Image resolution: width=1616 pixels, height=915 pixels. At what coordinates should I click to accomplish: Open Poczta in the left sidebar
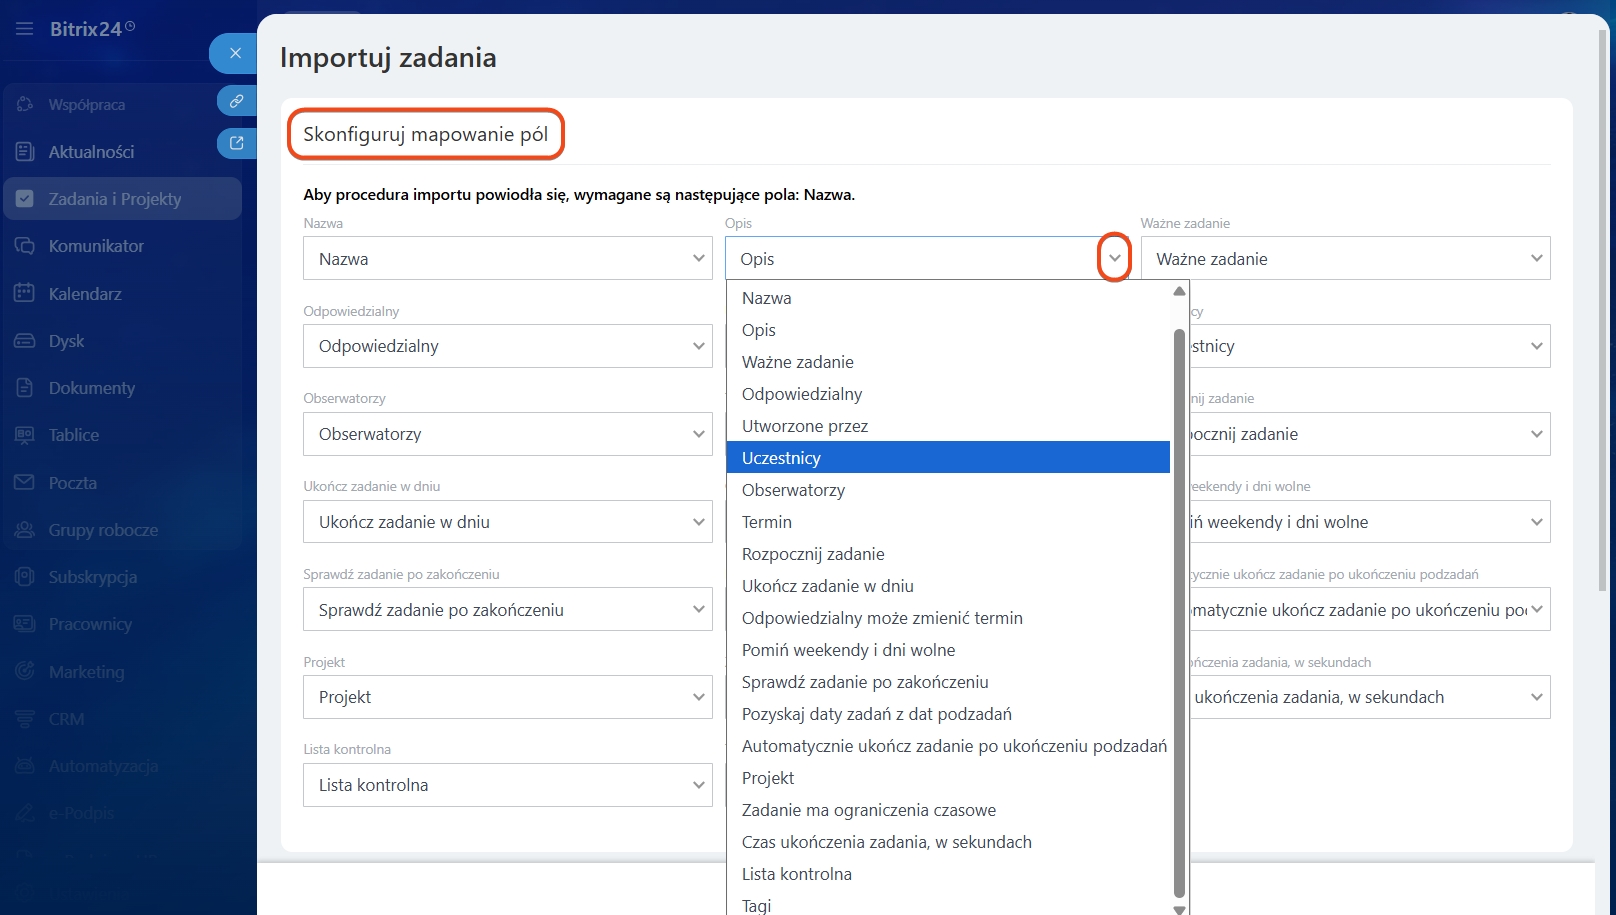click(72, 483)
